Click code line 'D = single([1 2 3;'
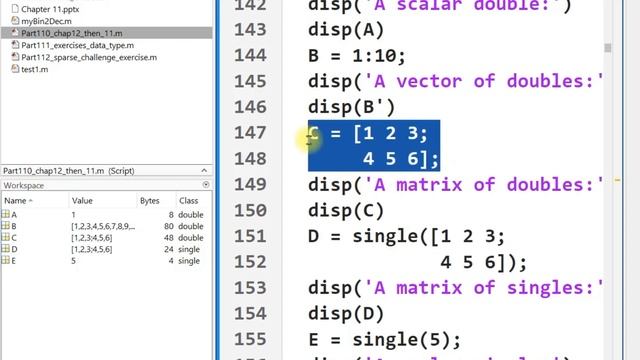This screenshot has height=360, width=640. click(407, 236)
